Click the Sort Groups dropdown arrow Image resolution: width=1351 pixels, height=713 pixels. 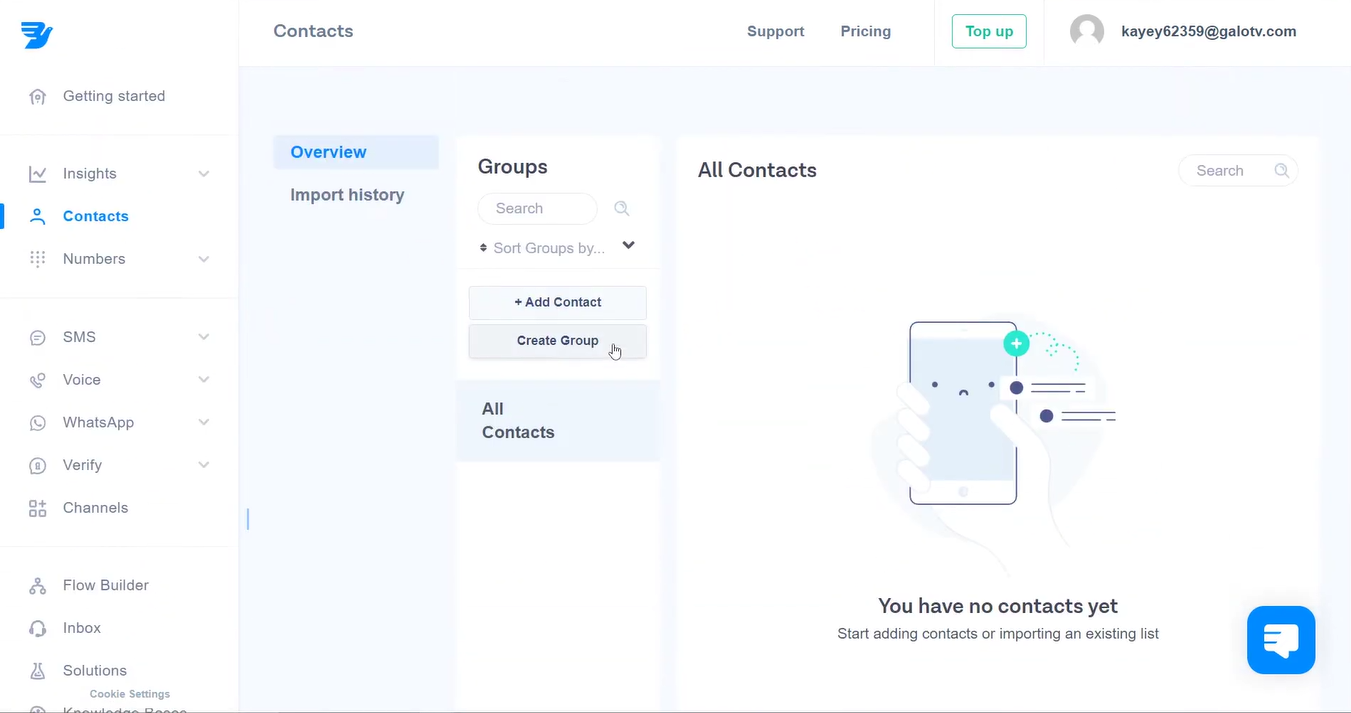628,245
